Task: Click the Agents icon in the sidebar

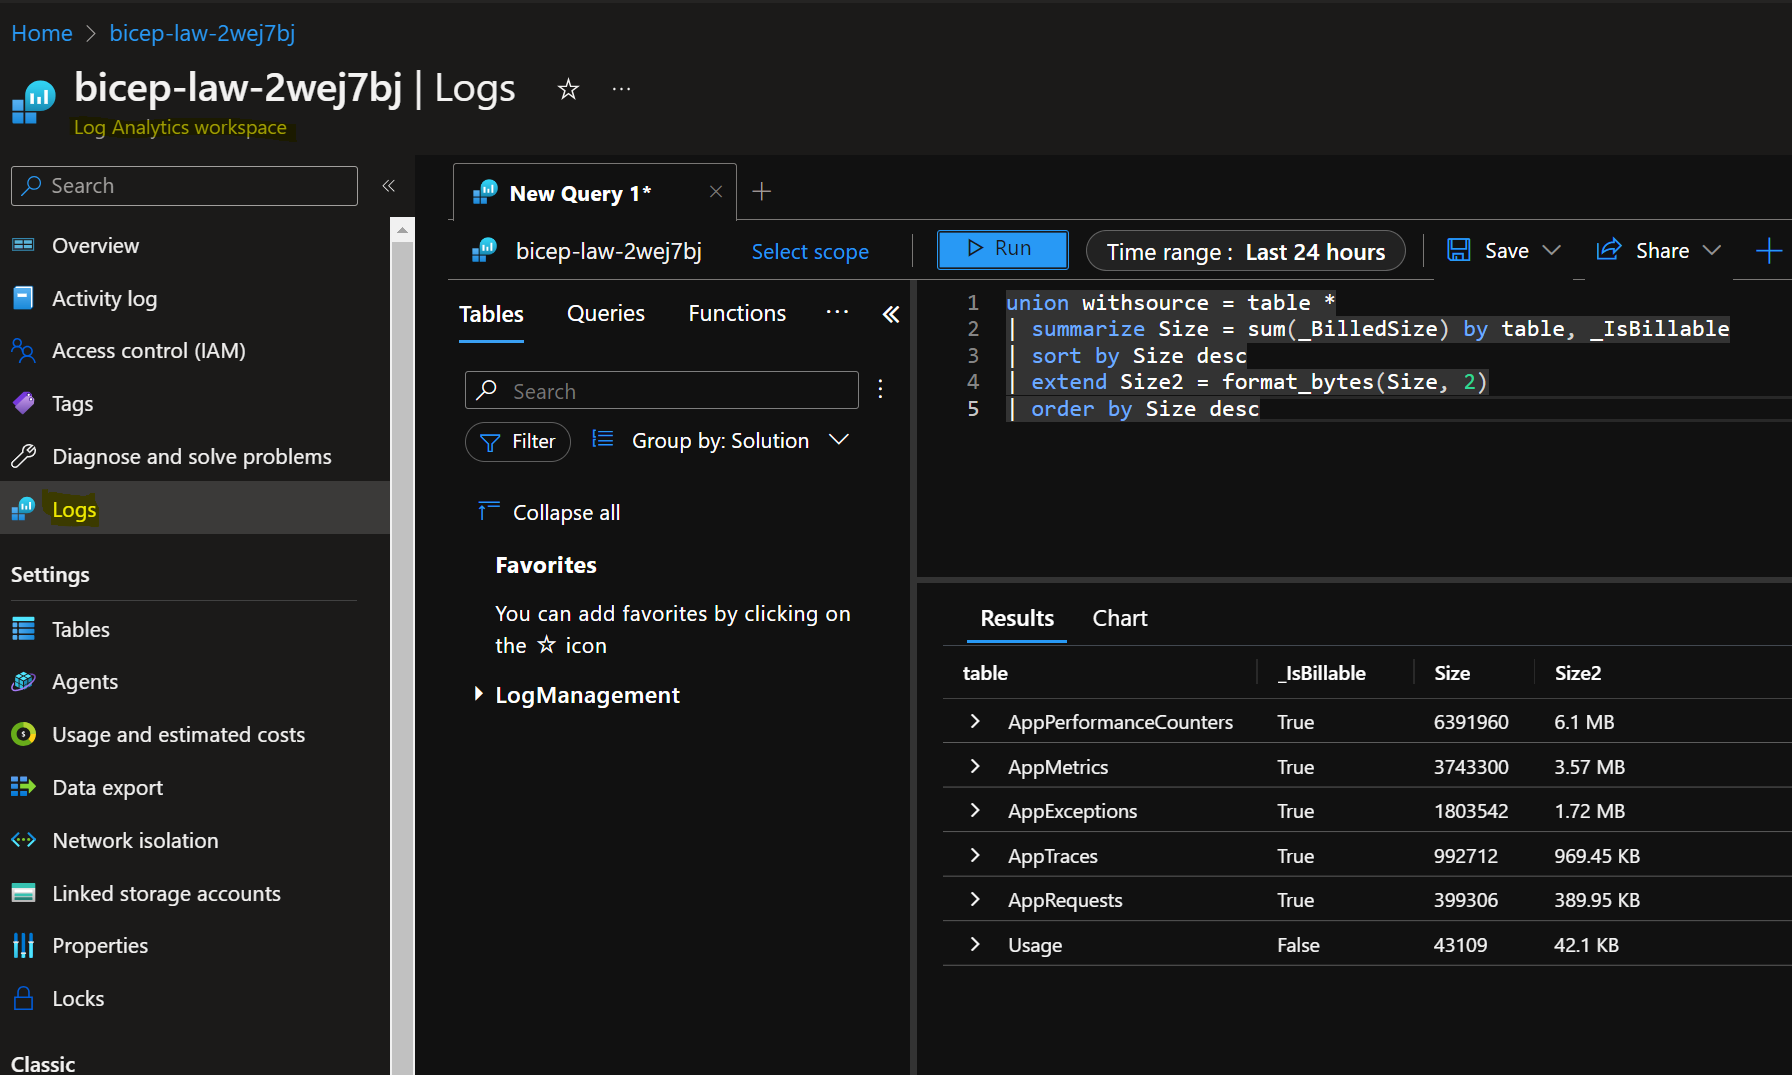Action: [x=23, y=682]
